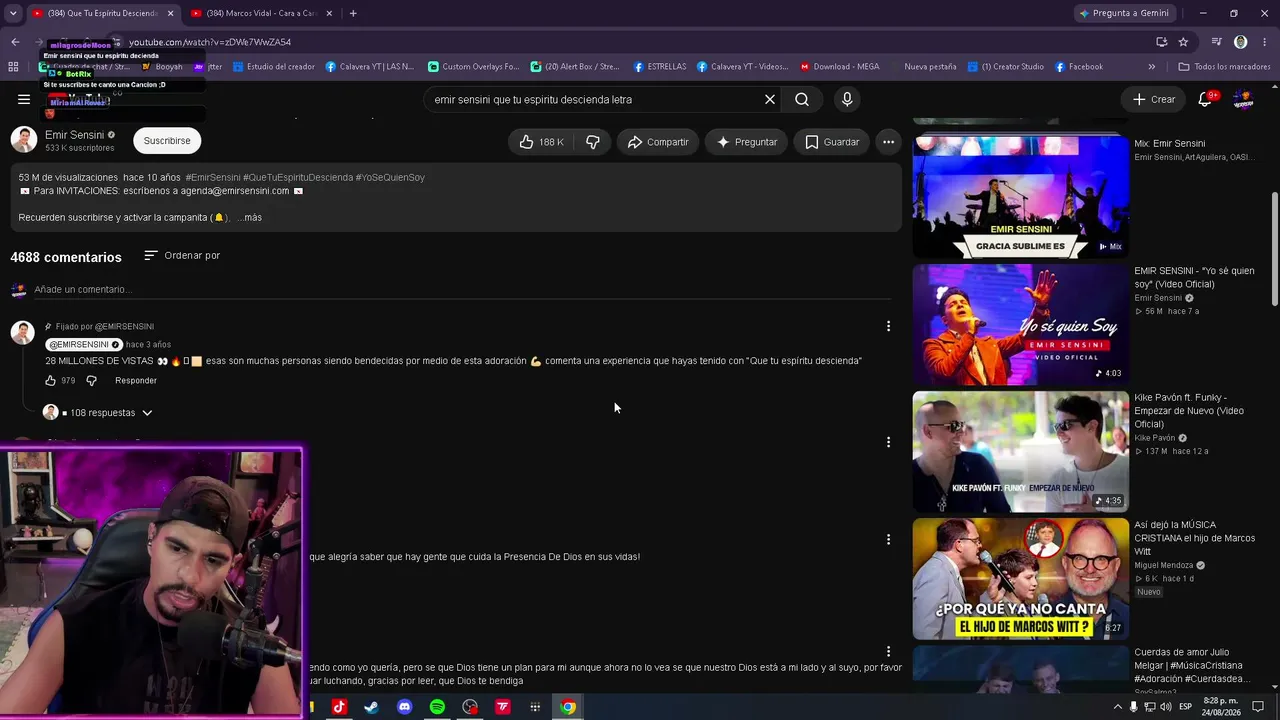Switch to Chrome in the taskbar

tap(568, 707)
